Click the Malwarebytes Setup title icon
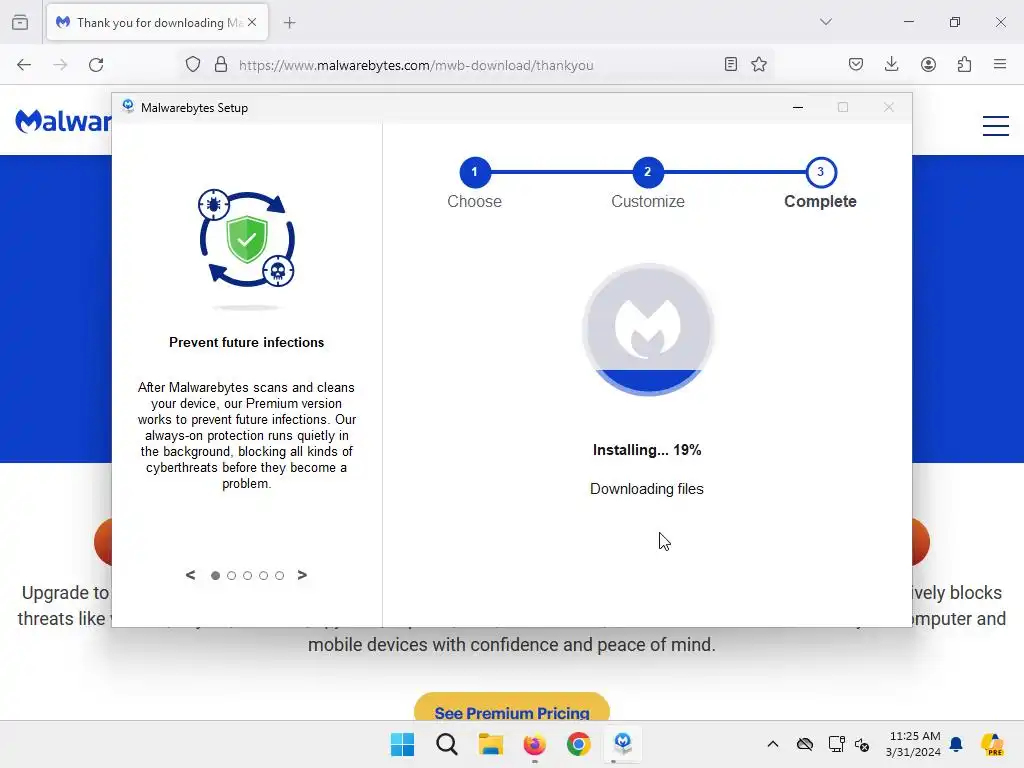1024x768 pixels. click(x=128, y=106)
